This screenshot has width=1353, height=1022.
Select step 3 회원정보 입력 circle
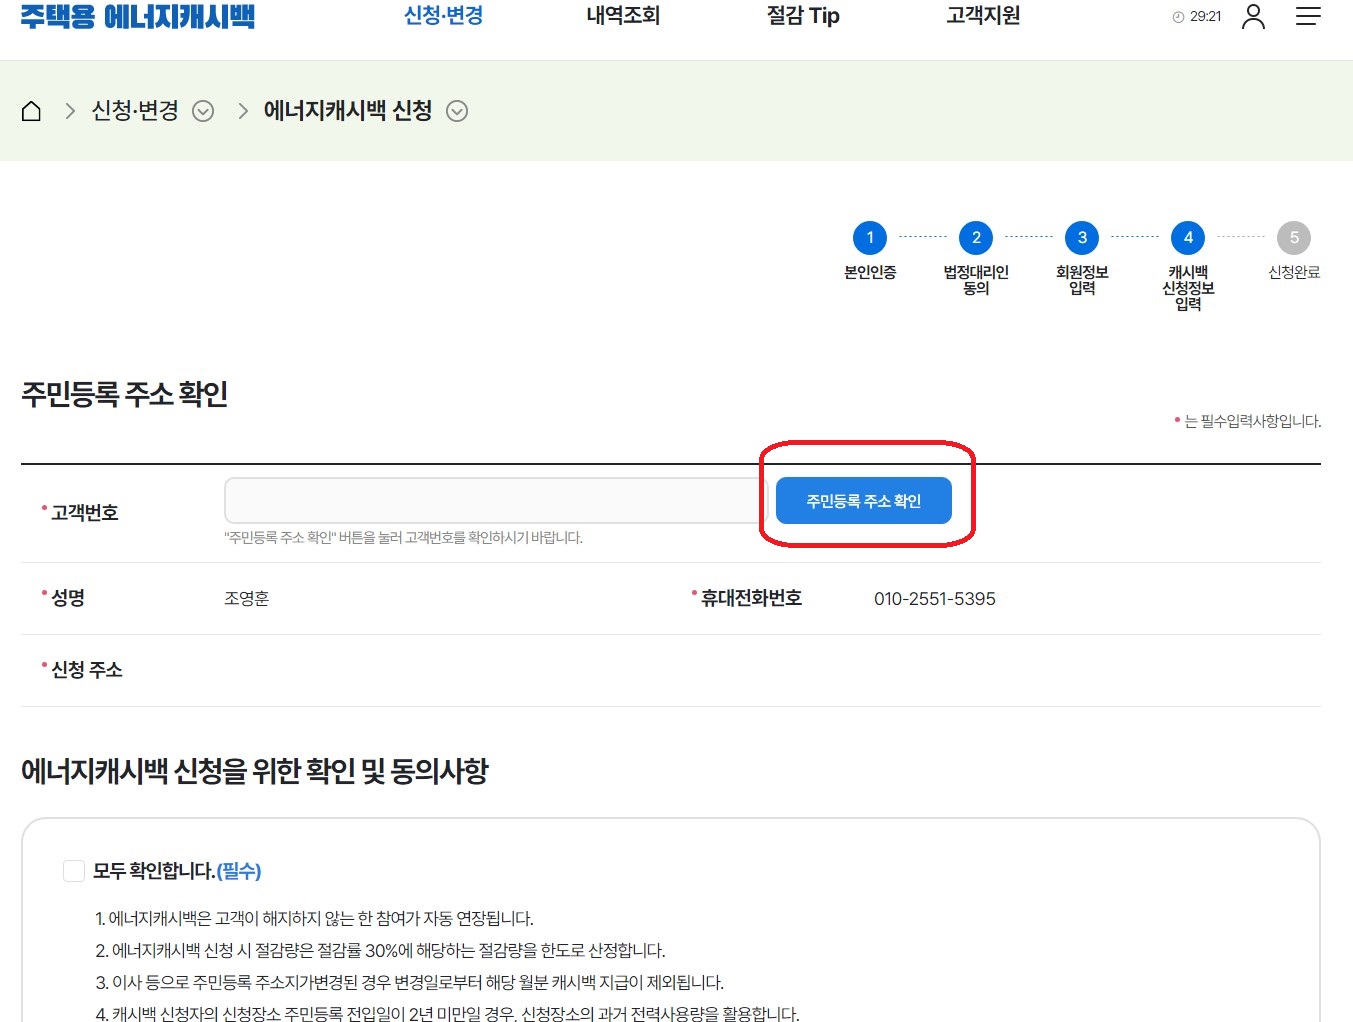1081,238
